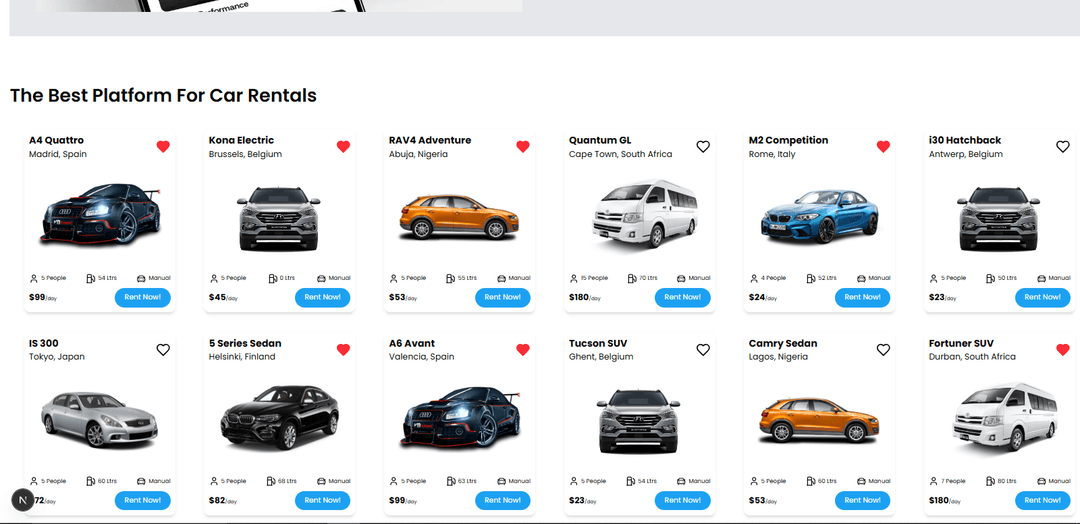Click the '15 People' capacity on Quantum GL

tap(594, 278)
